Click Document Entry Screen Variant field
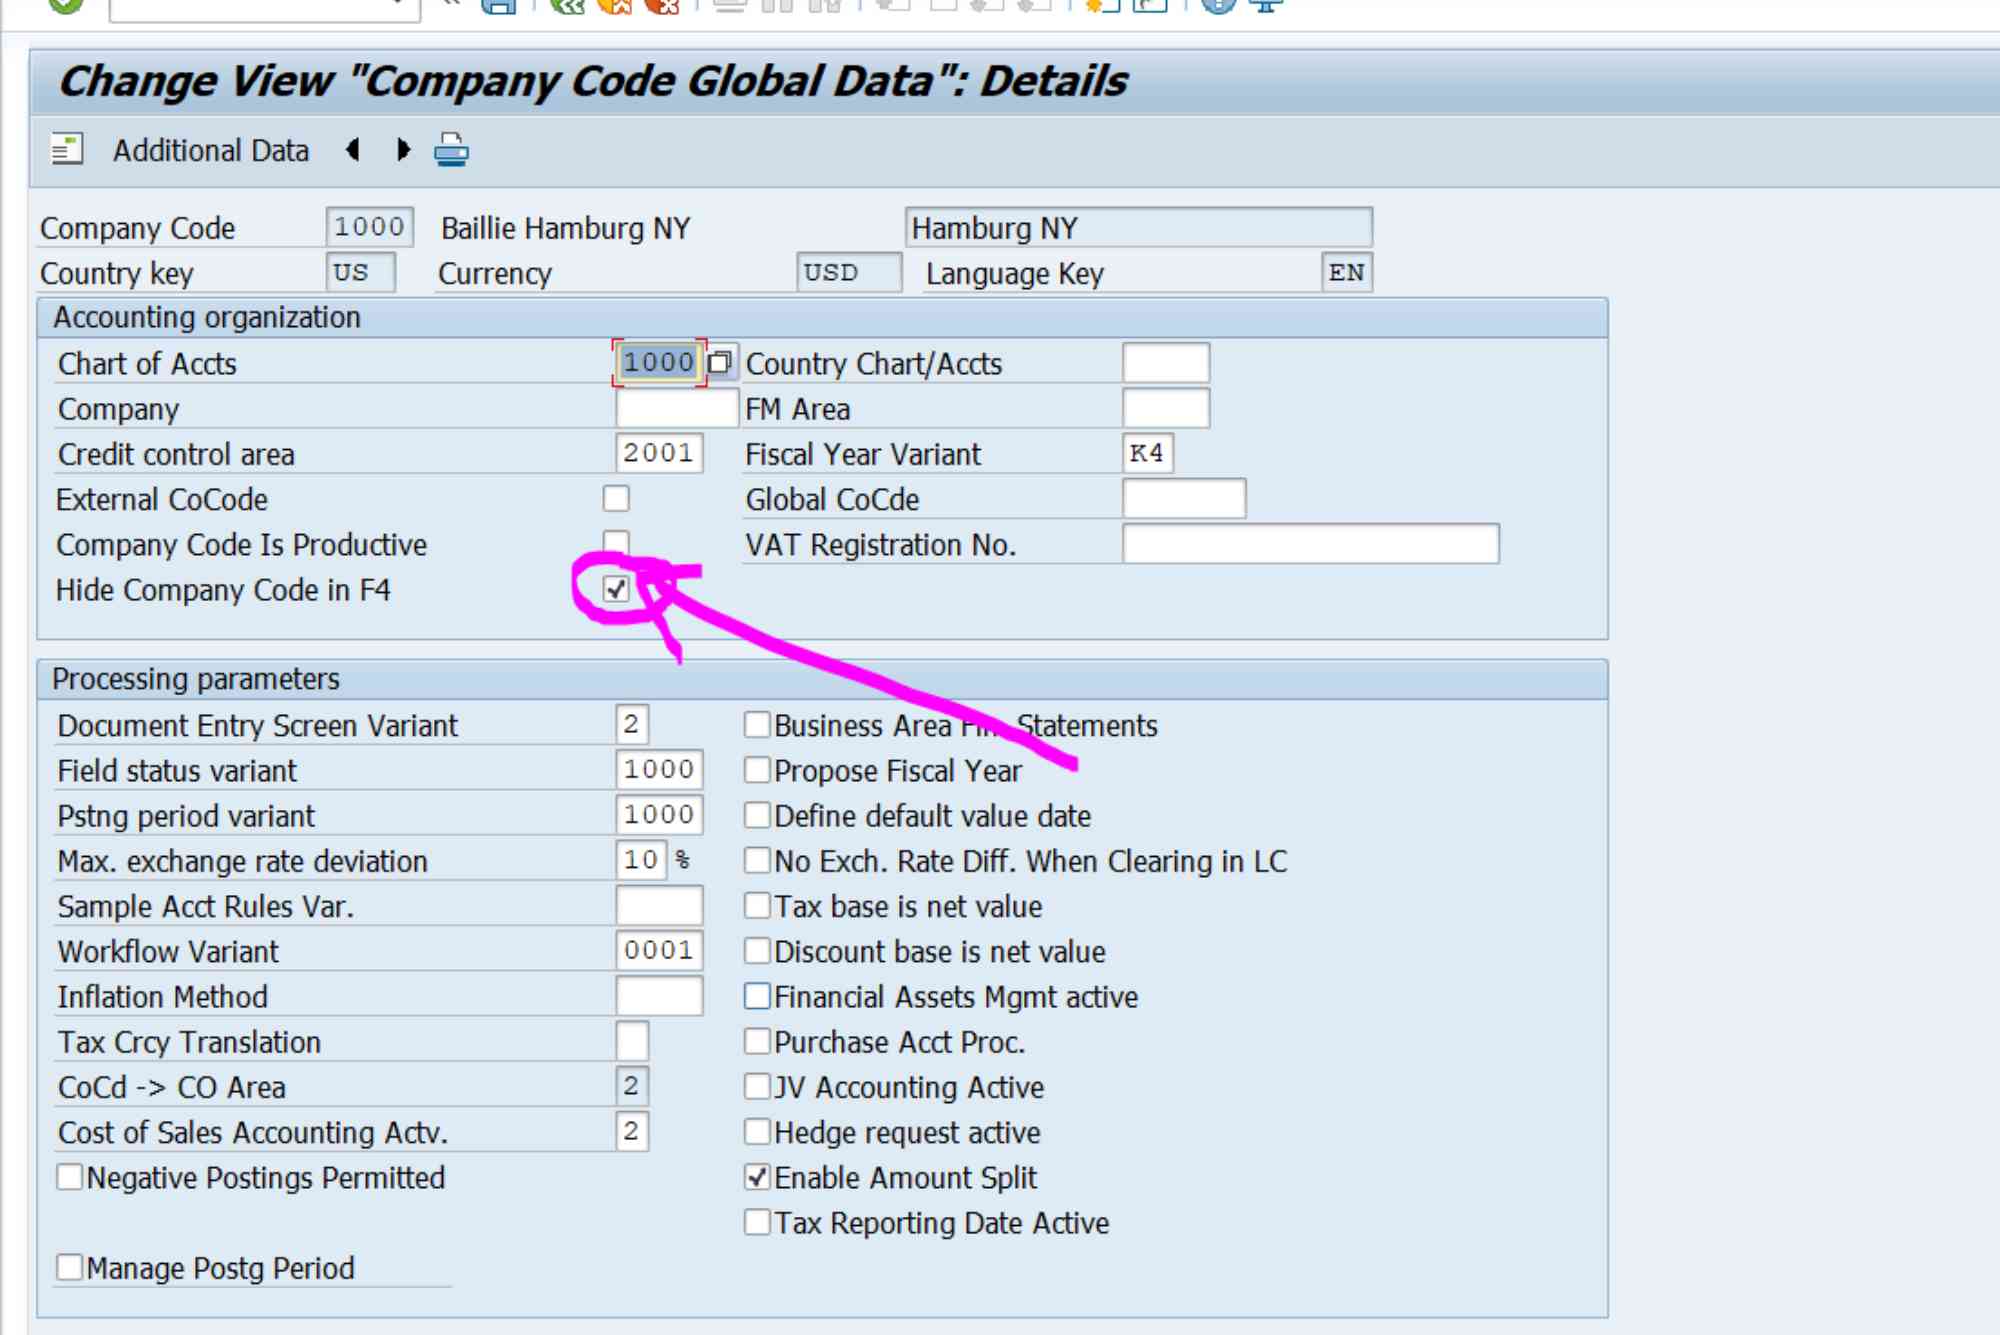The height and width of the screenshot is (1335, 2000). (x=632, y=724)
